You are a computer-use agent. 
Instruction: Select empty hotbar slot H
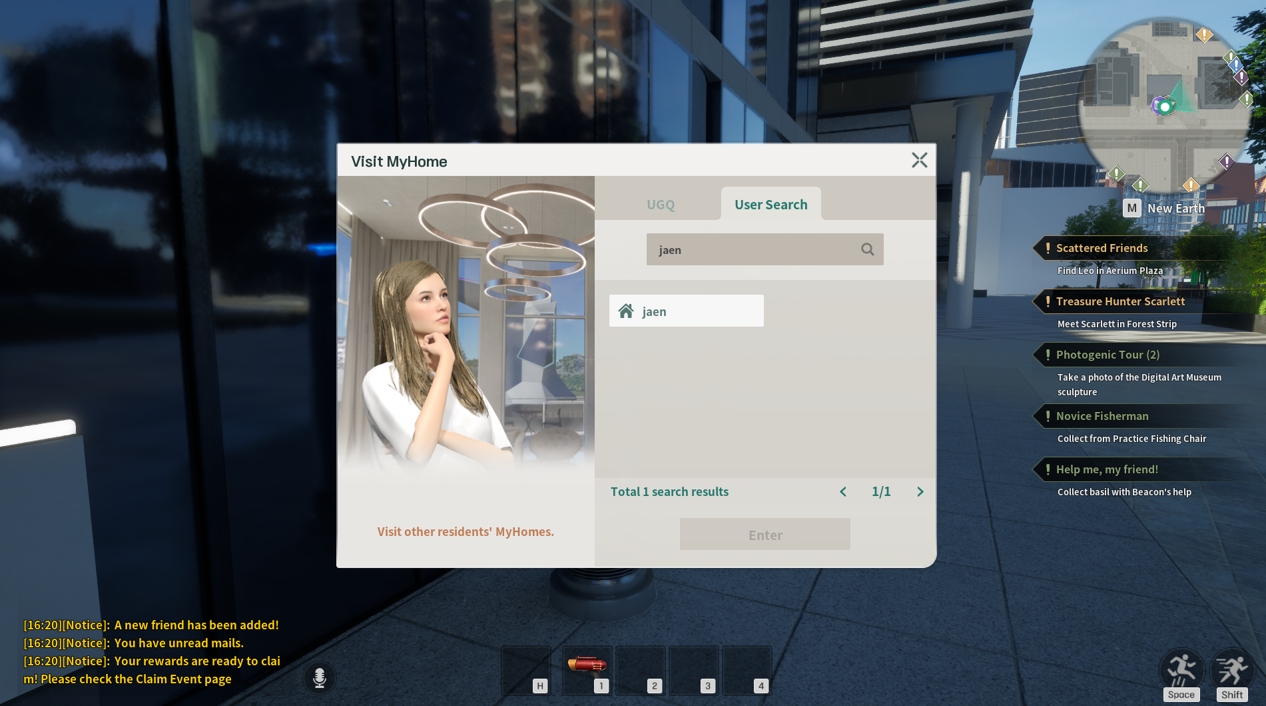[526, 669]
